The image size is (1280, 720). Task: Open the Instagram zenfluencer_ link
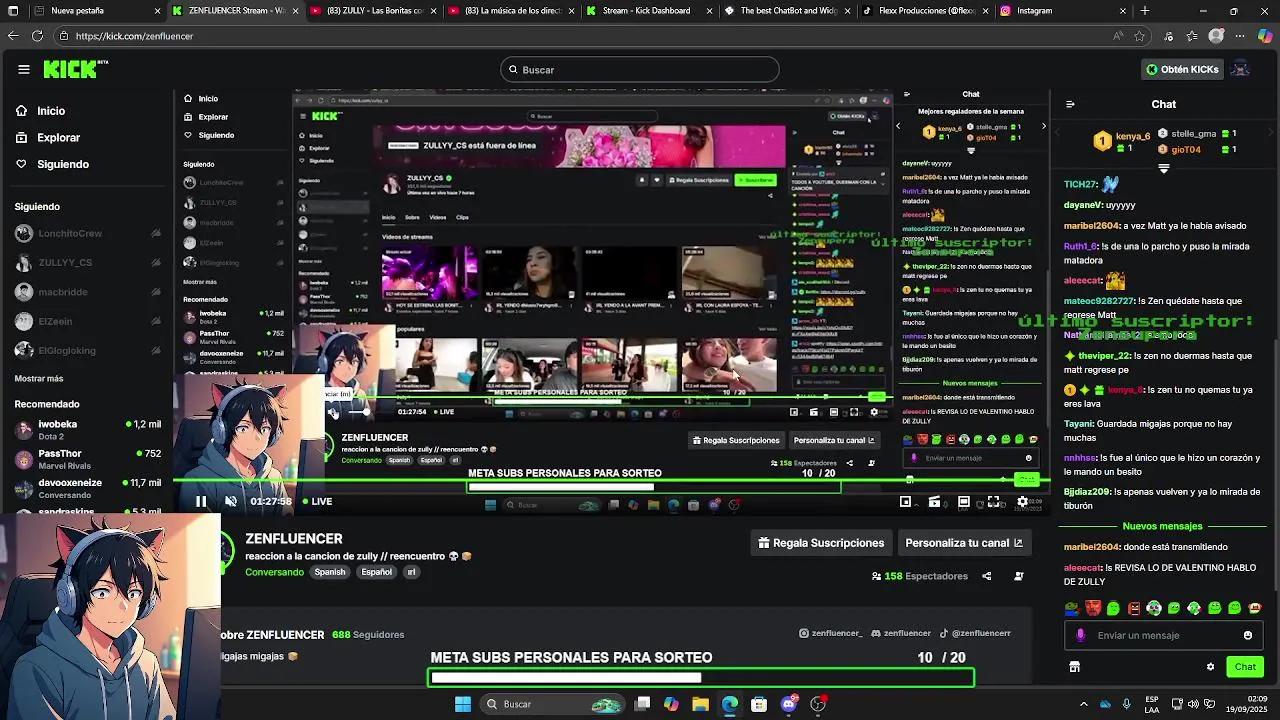[831, 633]
